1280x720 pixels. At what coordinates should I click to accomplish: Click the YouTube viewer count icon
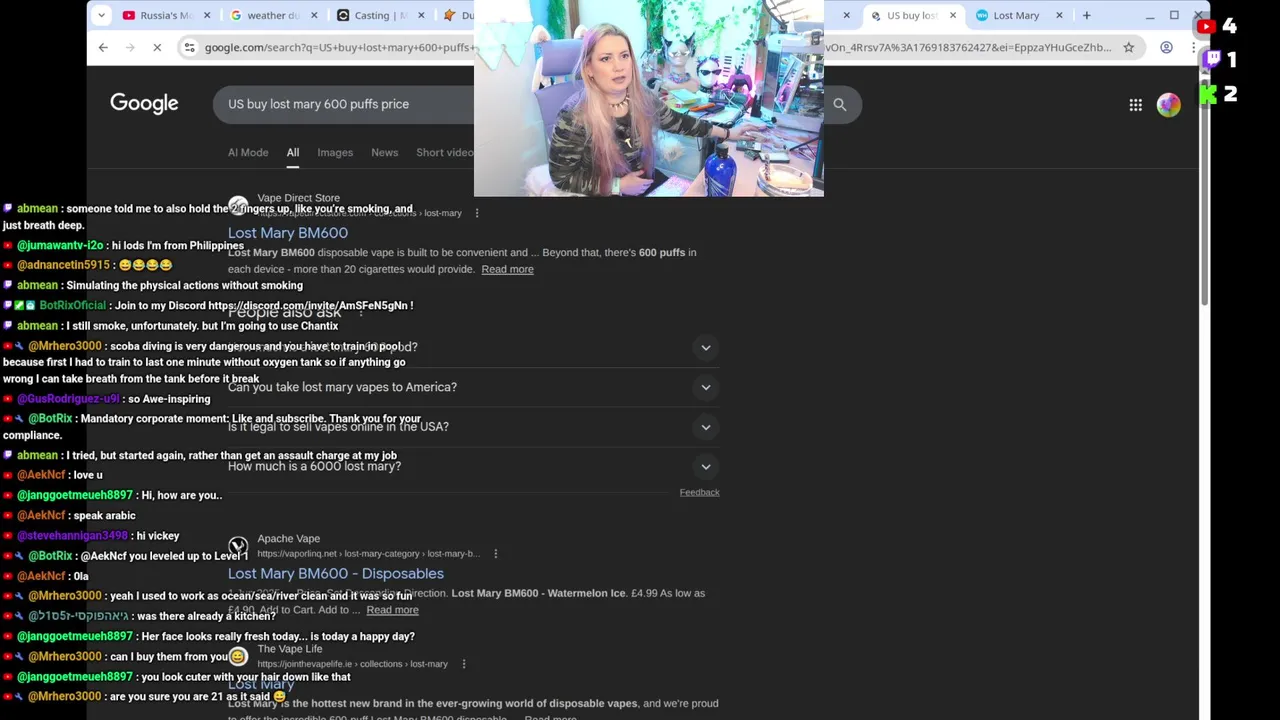click(x=1206, y=27)
